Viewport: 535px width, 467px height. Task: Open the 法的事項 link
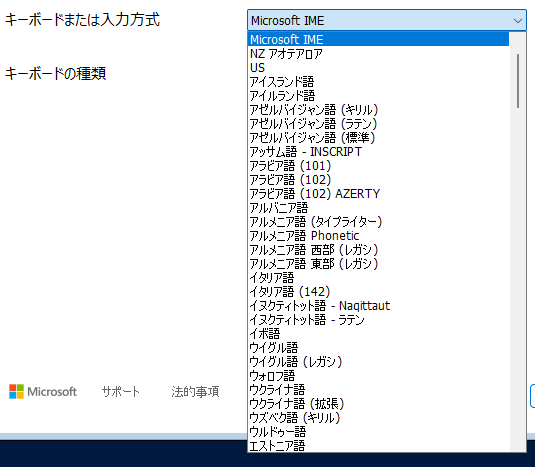195,391
